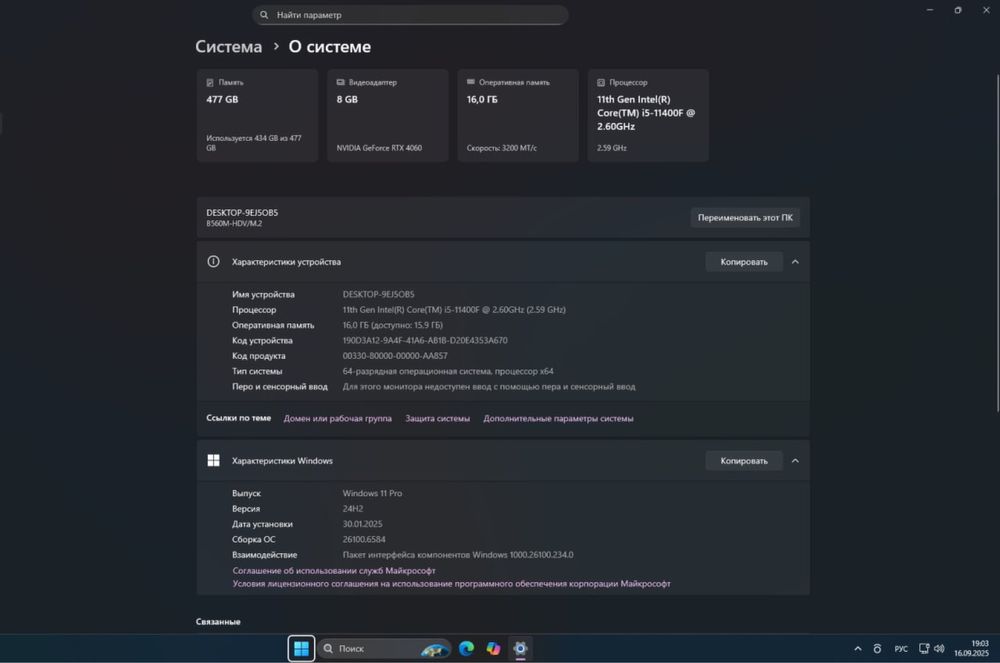1000x663 pixels.
Task: Click the Ссылки по теме label
Action: [x=239, y=418]
